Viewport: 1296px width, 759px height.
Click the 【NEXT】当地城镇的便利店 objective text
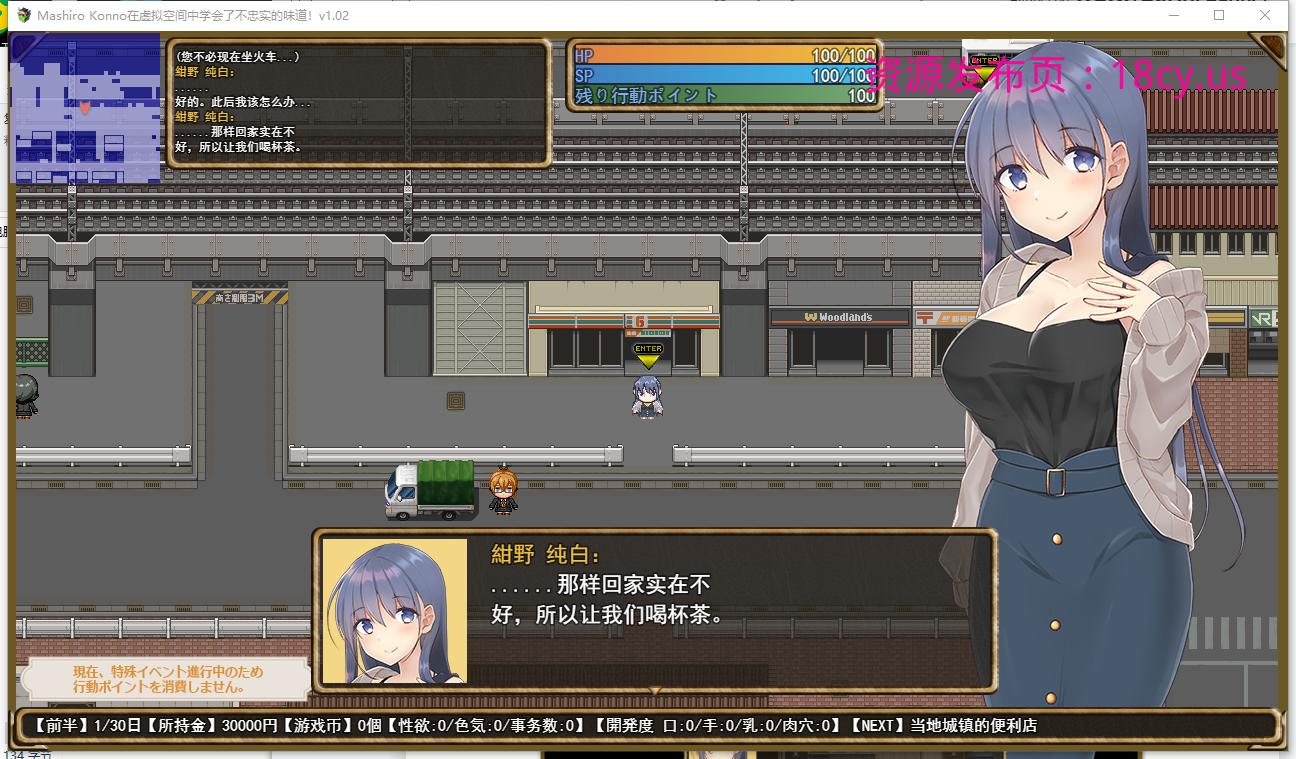943,726
